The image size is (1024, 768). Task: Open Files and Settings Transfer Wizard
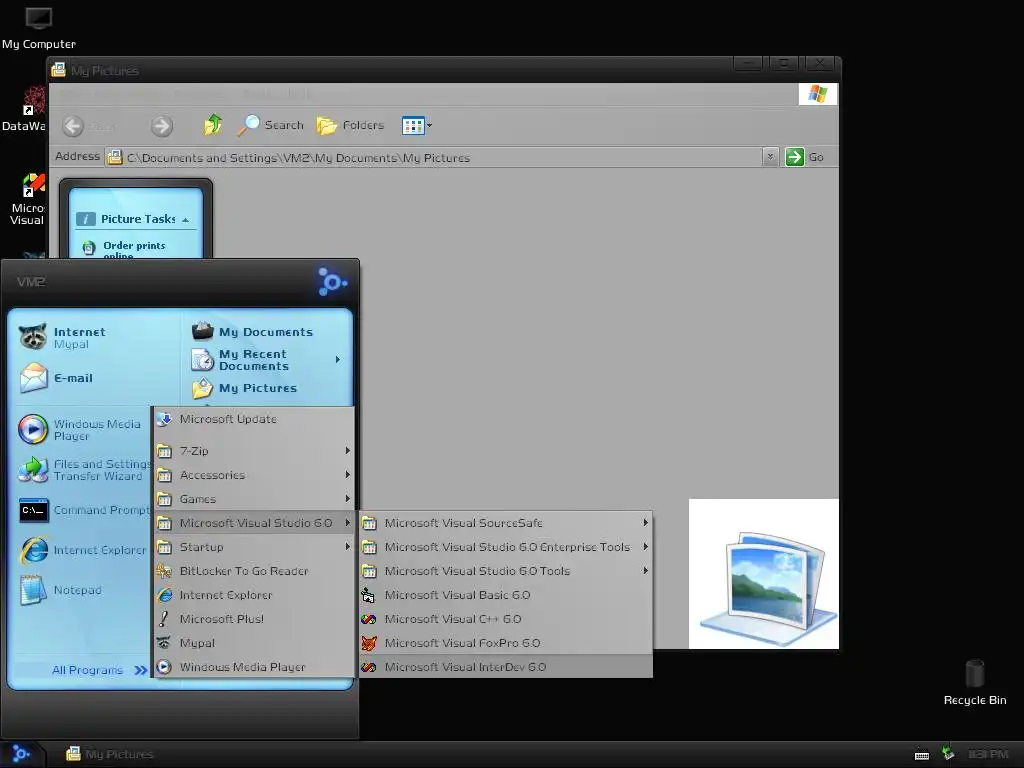point(84,470)
